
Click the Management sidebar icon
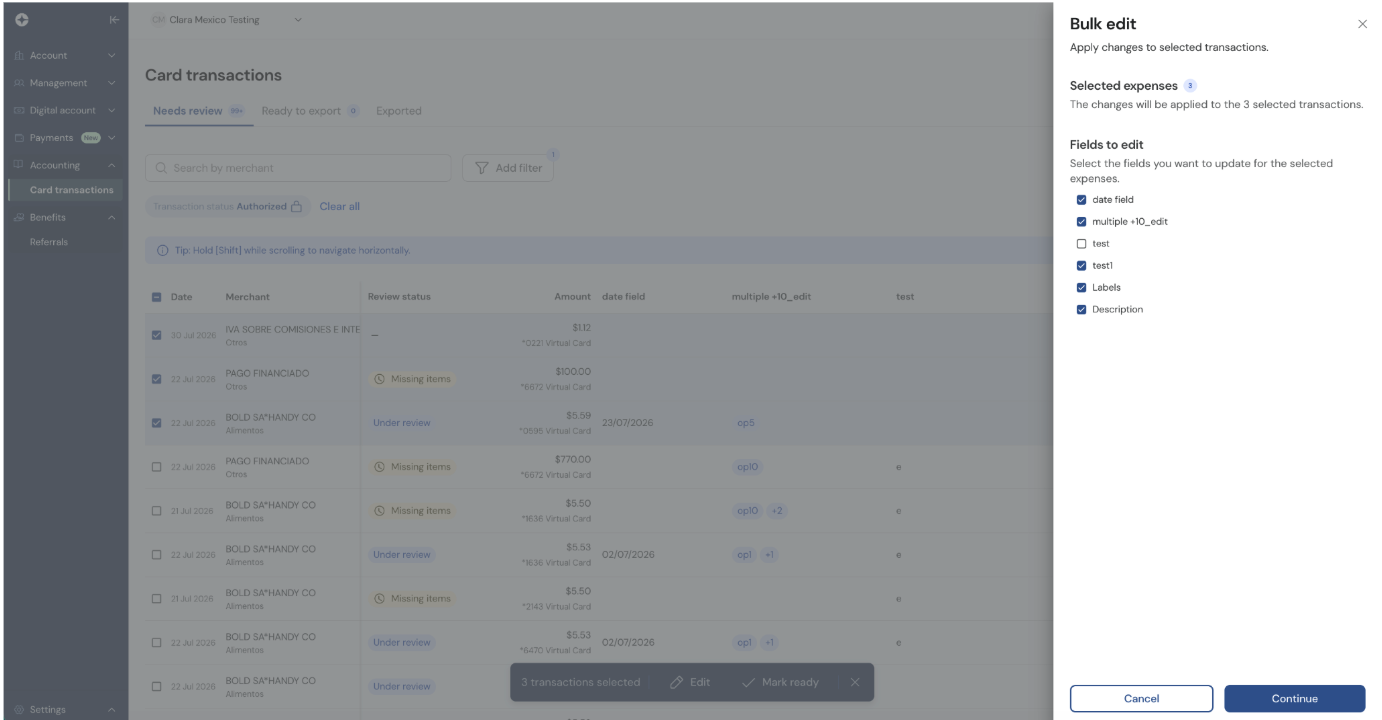[19, 83]
